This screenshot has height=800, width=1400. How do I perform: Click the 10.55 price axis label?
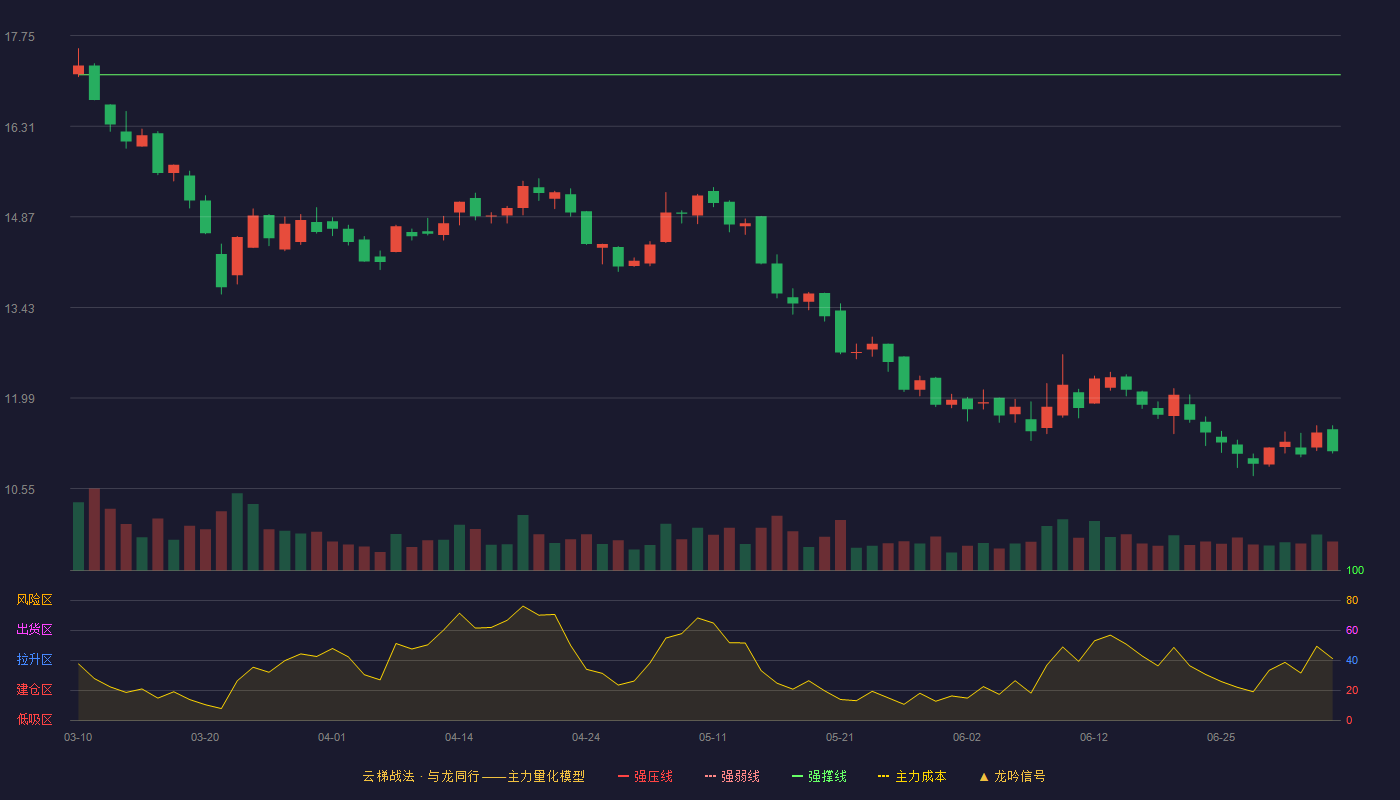(19, 490)
